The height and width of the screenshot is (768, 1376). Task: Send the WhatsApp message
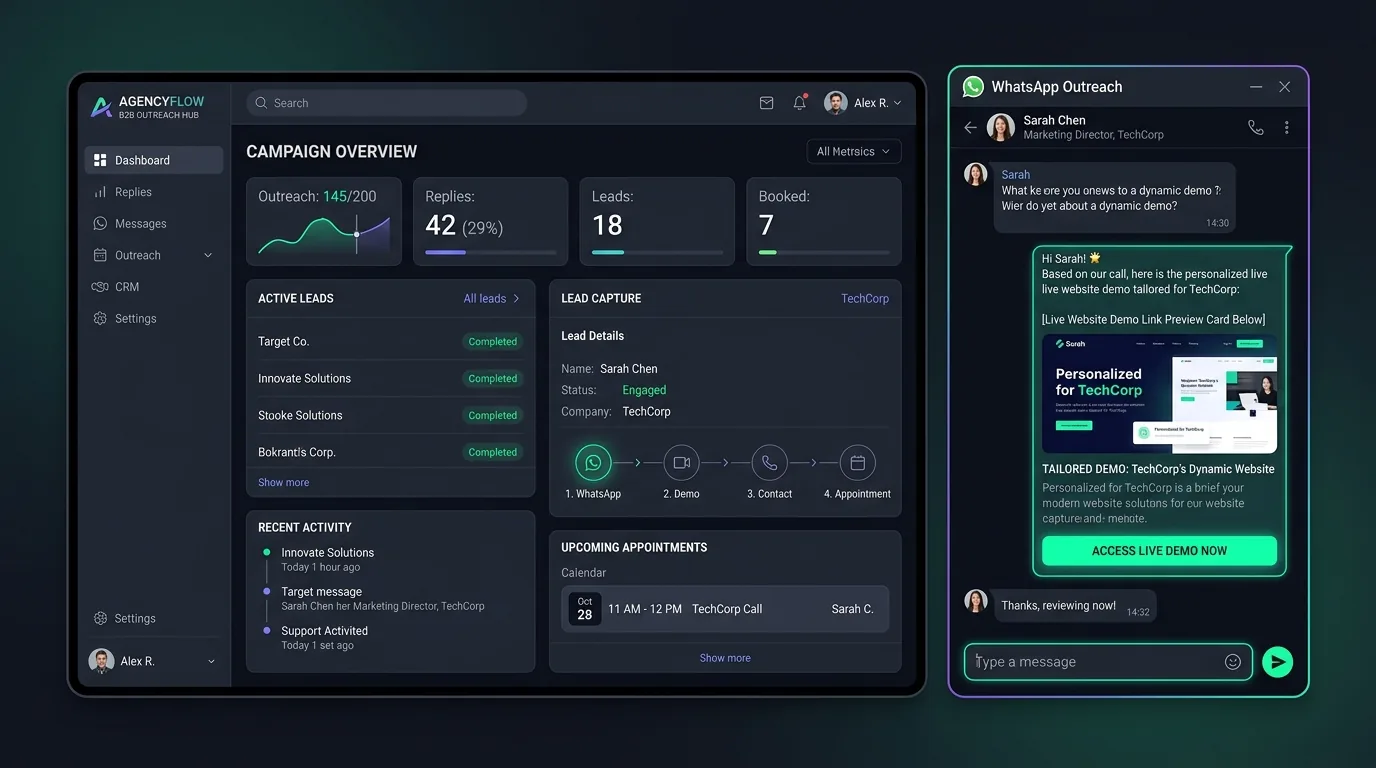click(1277, 662)
